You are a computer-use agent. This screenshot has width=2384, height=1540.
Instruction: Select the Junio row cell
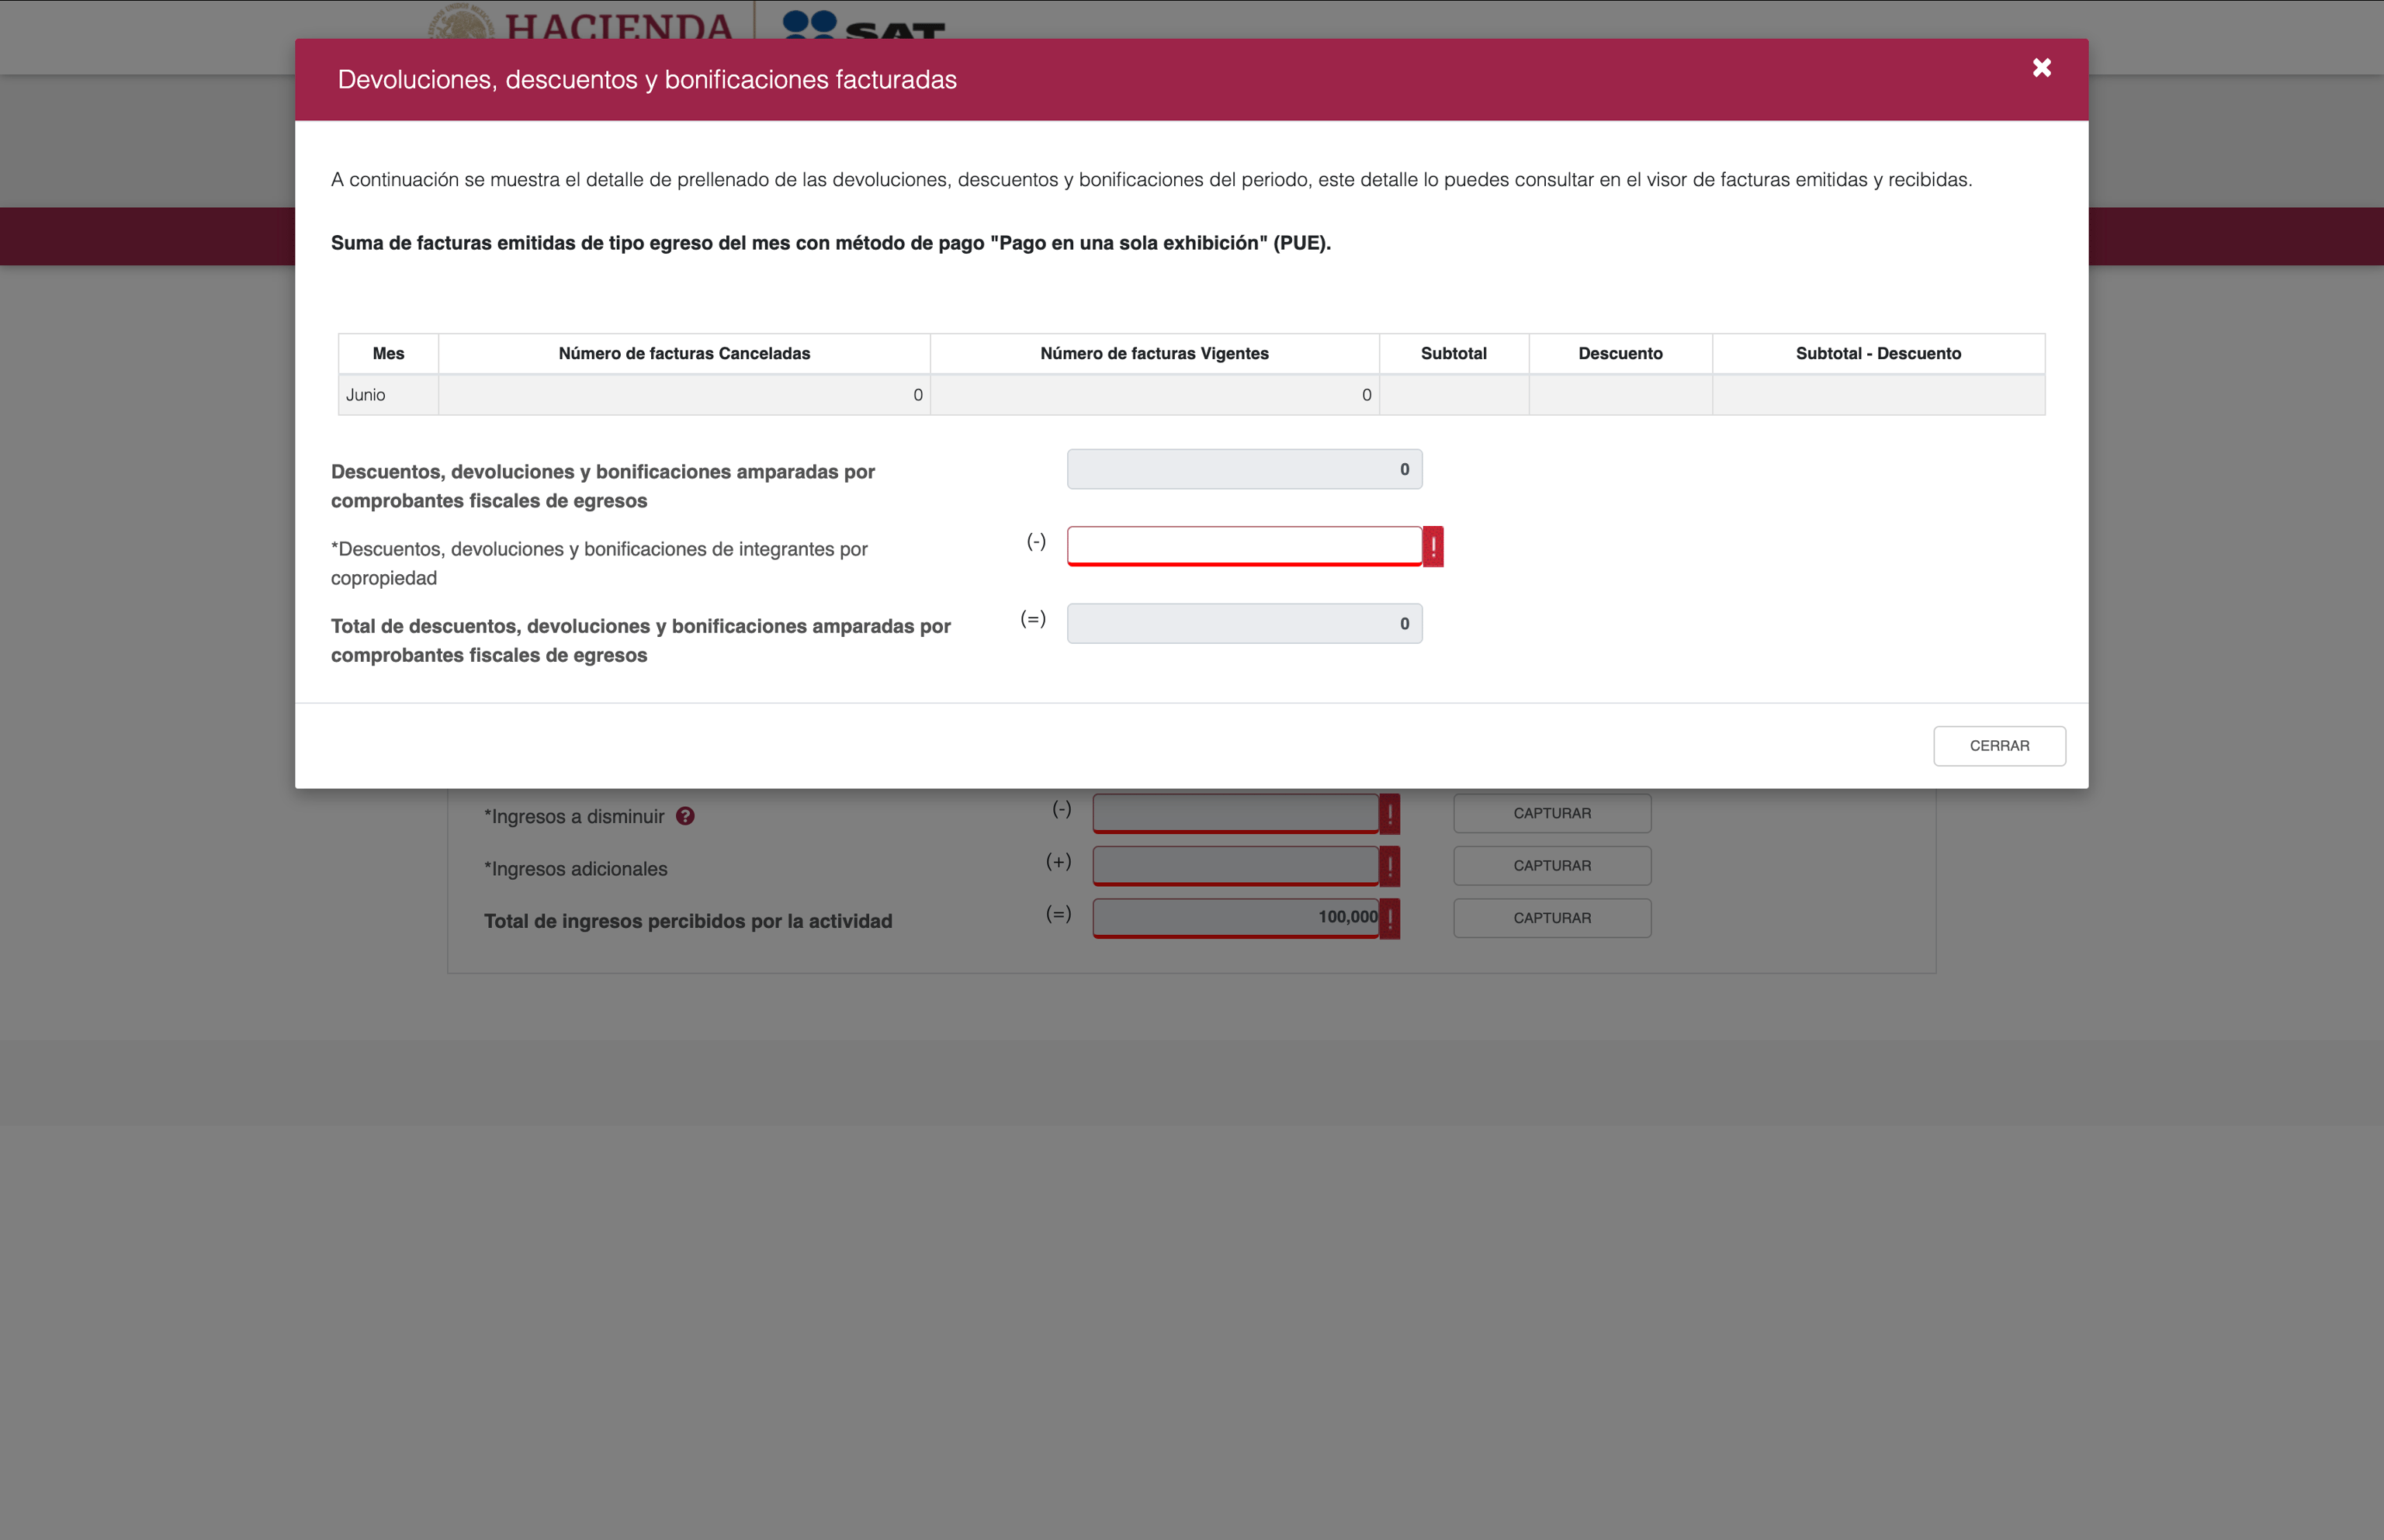pos(387,395)
